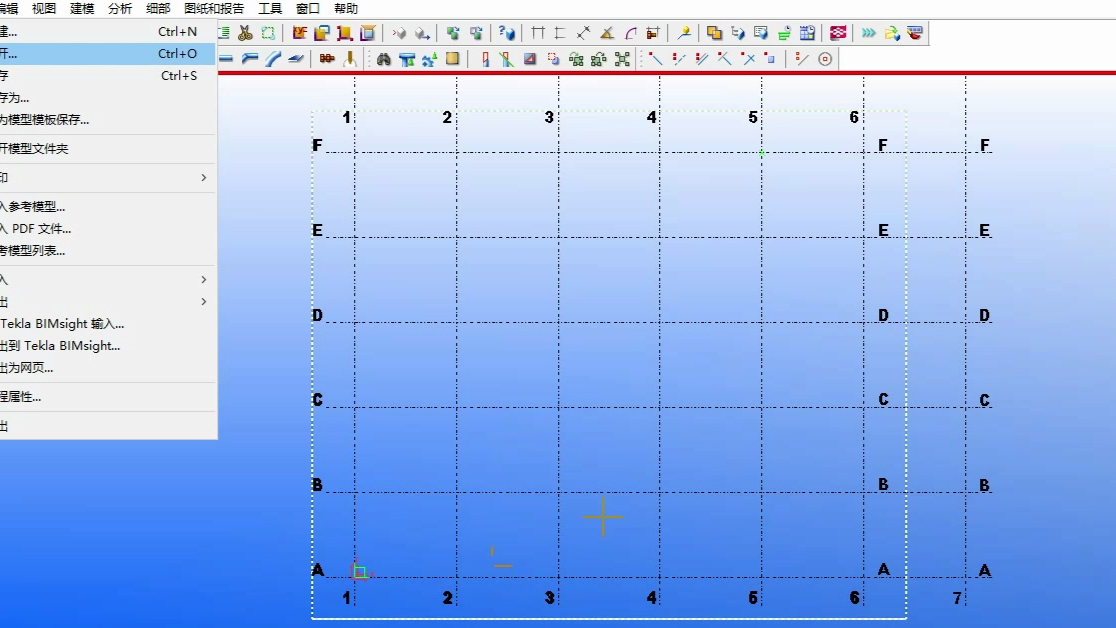The width and height of the screenshot is (1116, 628).
Task: Click the red and white pattern icon
Action: 838,33
